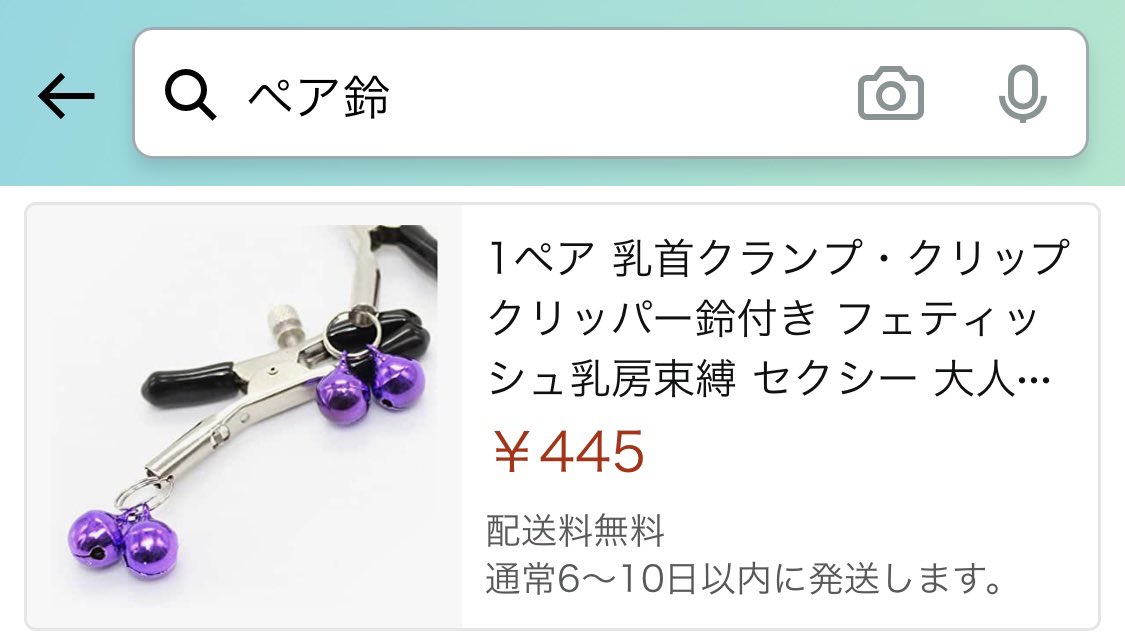
Task: Click the title line クリッパー鈴付き フェティッ
Action: 764,318
